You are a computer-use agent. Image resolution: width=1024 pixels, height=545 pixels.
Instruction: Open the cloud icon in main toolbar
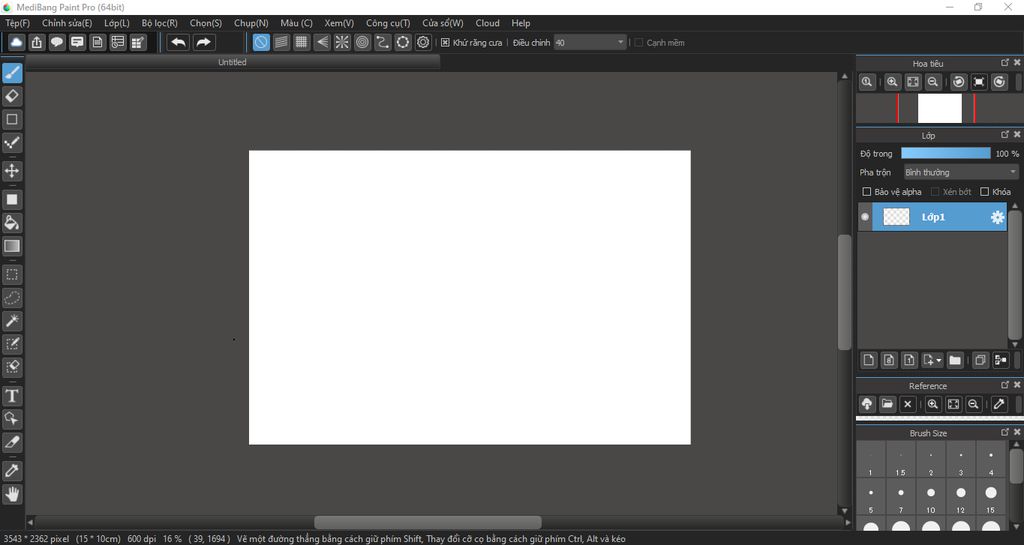tap(16, 42)
